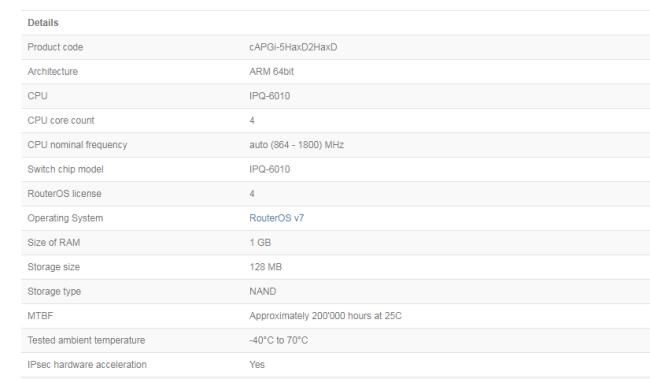Viewport: 650px width, 379px height.
Task: Click the CPU value IPQ-6010
Action: pos(269,96)
